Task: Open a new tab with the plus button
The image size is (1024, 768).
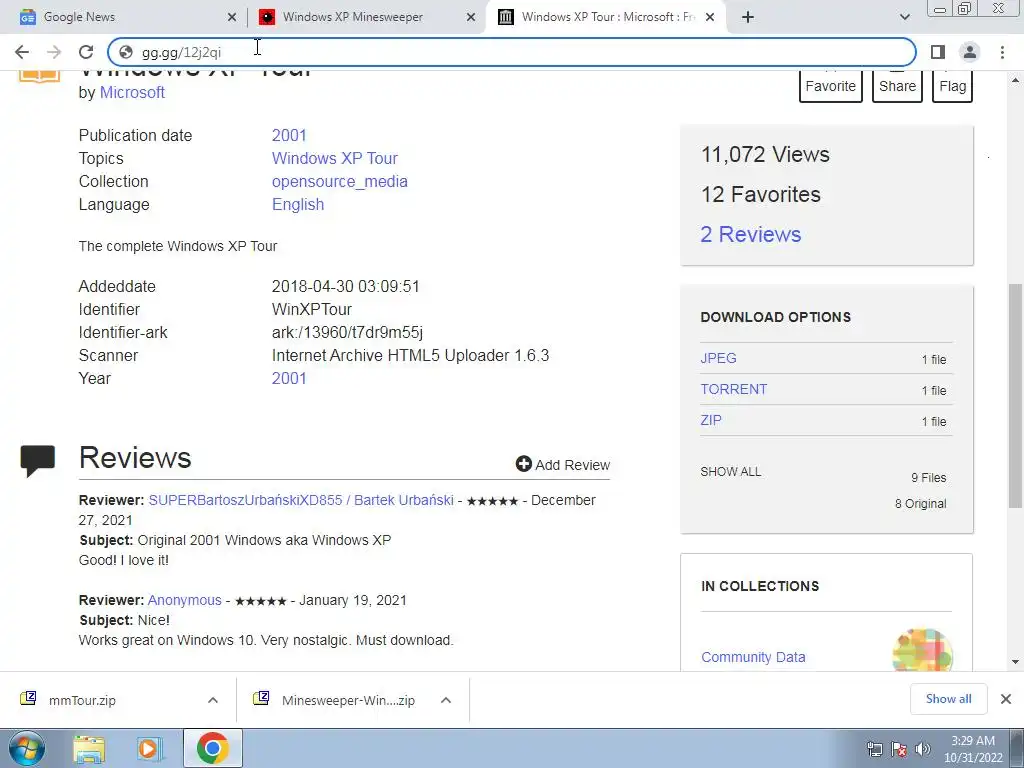Action: 748,17
